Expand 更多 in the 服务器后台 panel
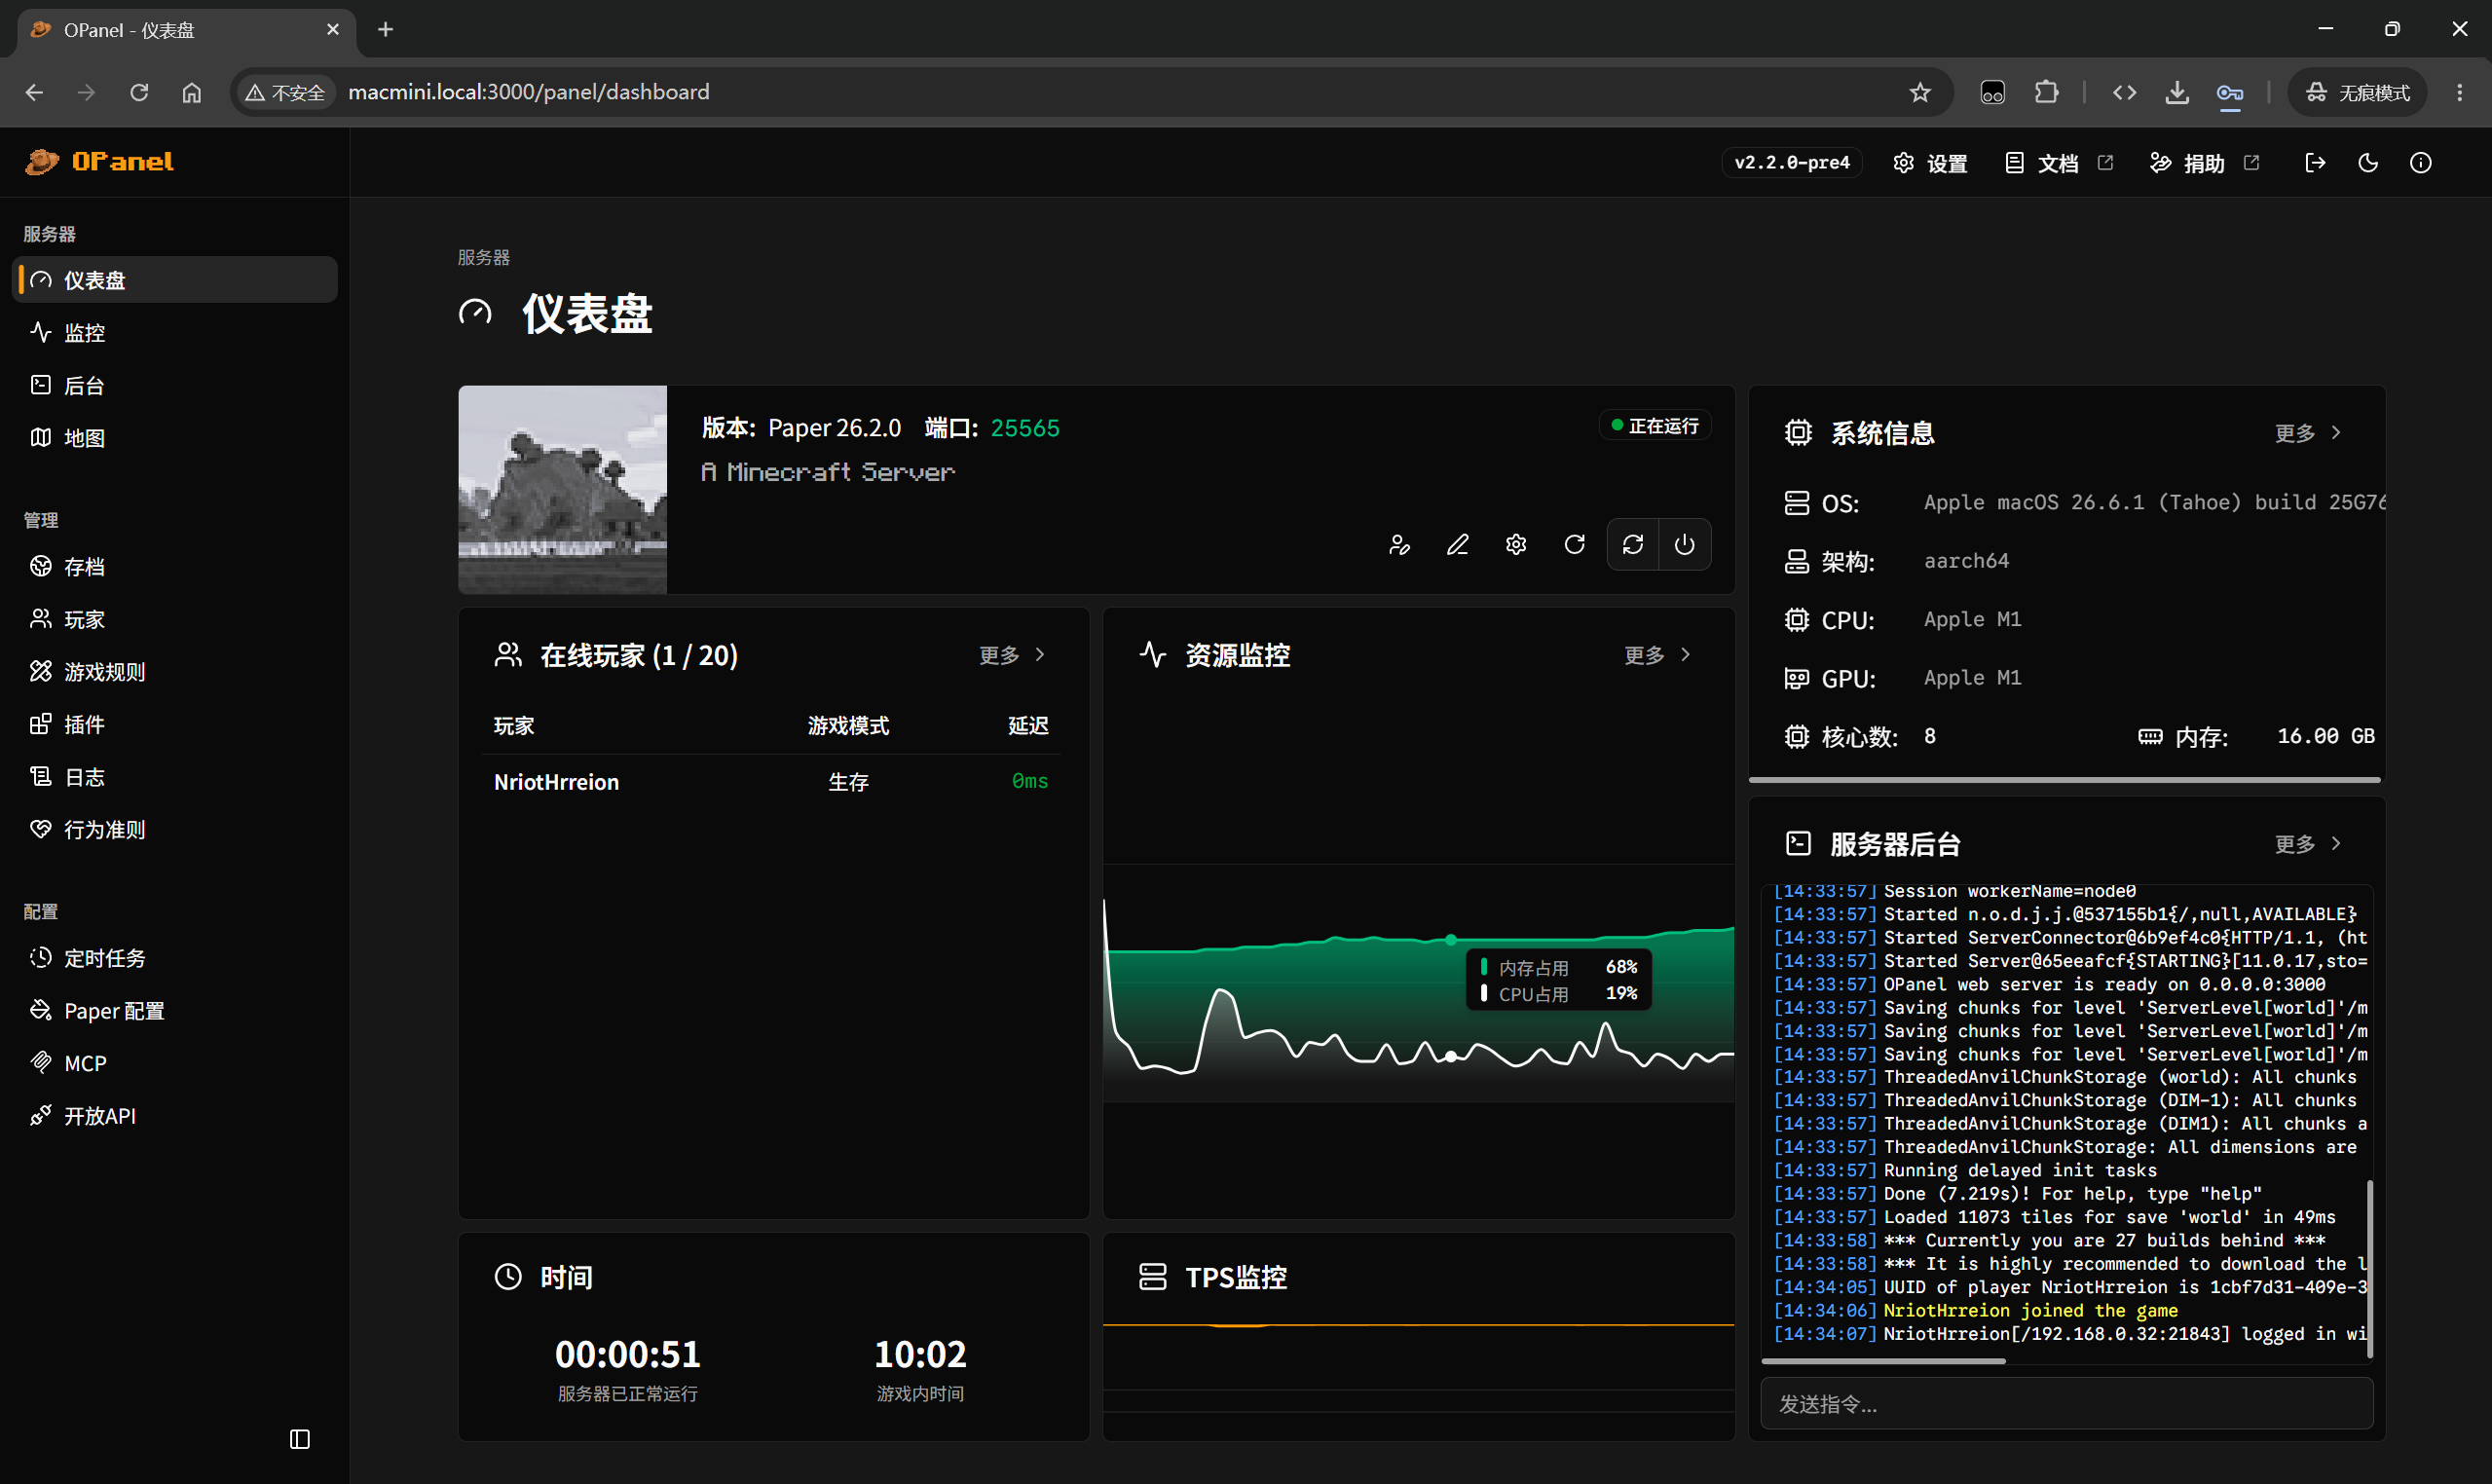Viewport: 2492px width, 1484px height. (2307, 844)
